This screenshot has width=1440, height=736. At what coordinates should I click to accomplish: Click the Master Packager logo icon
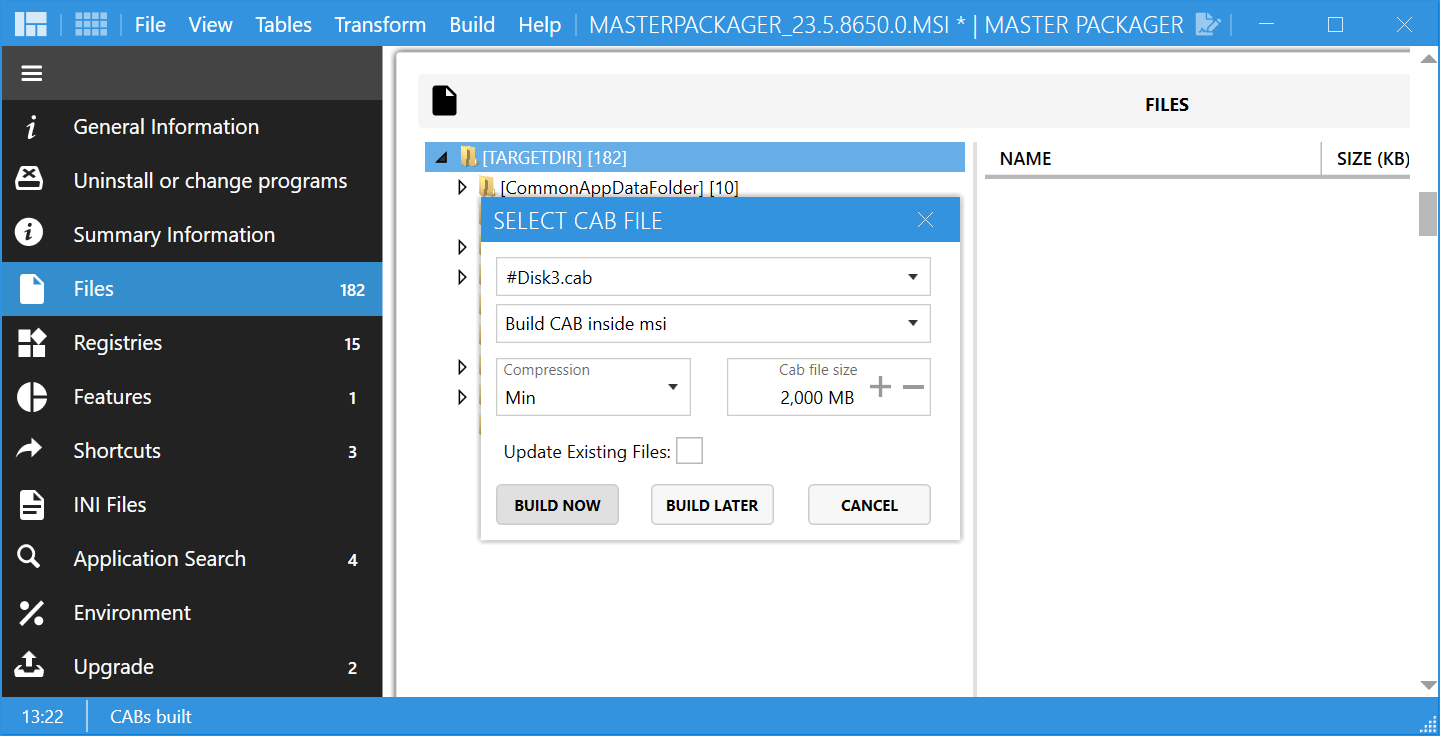click(31, 24)
